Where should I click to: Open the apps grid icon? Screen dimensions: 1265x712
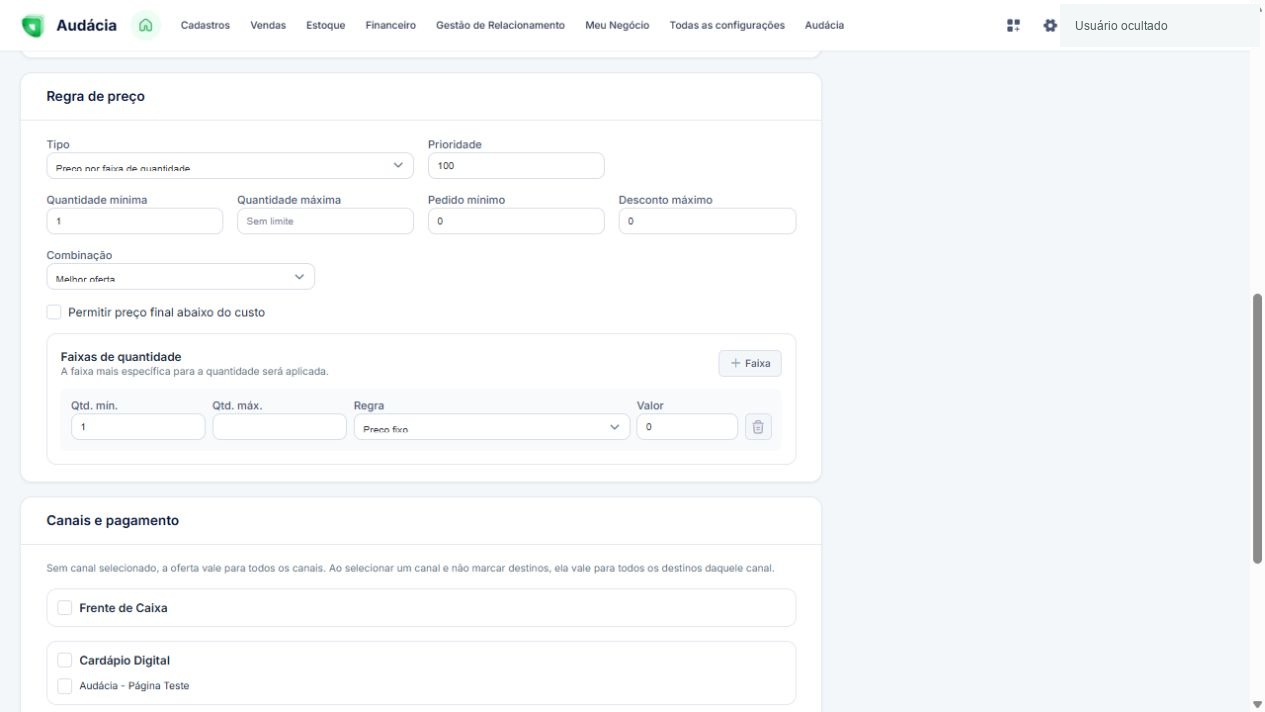coord(1014,26)
